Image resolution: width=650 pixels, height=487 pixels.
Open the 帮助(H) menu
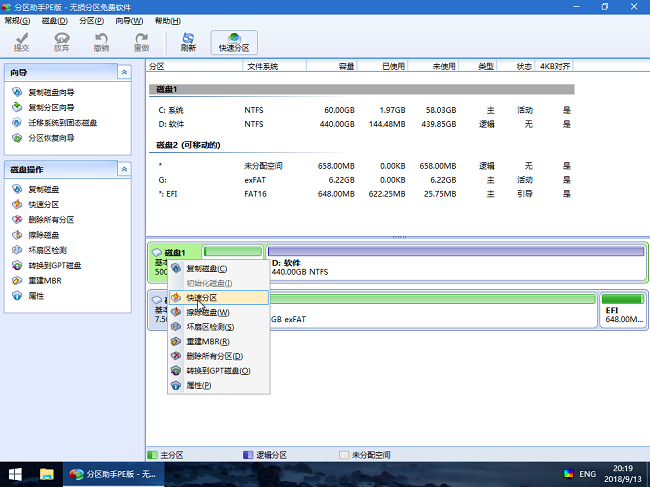point(157,20)
